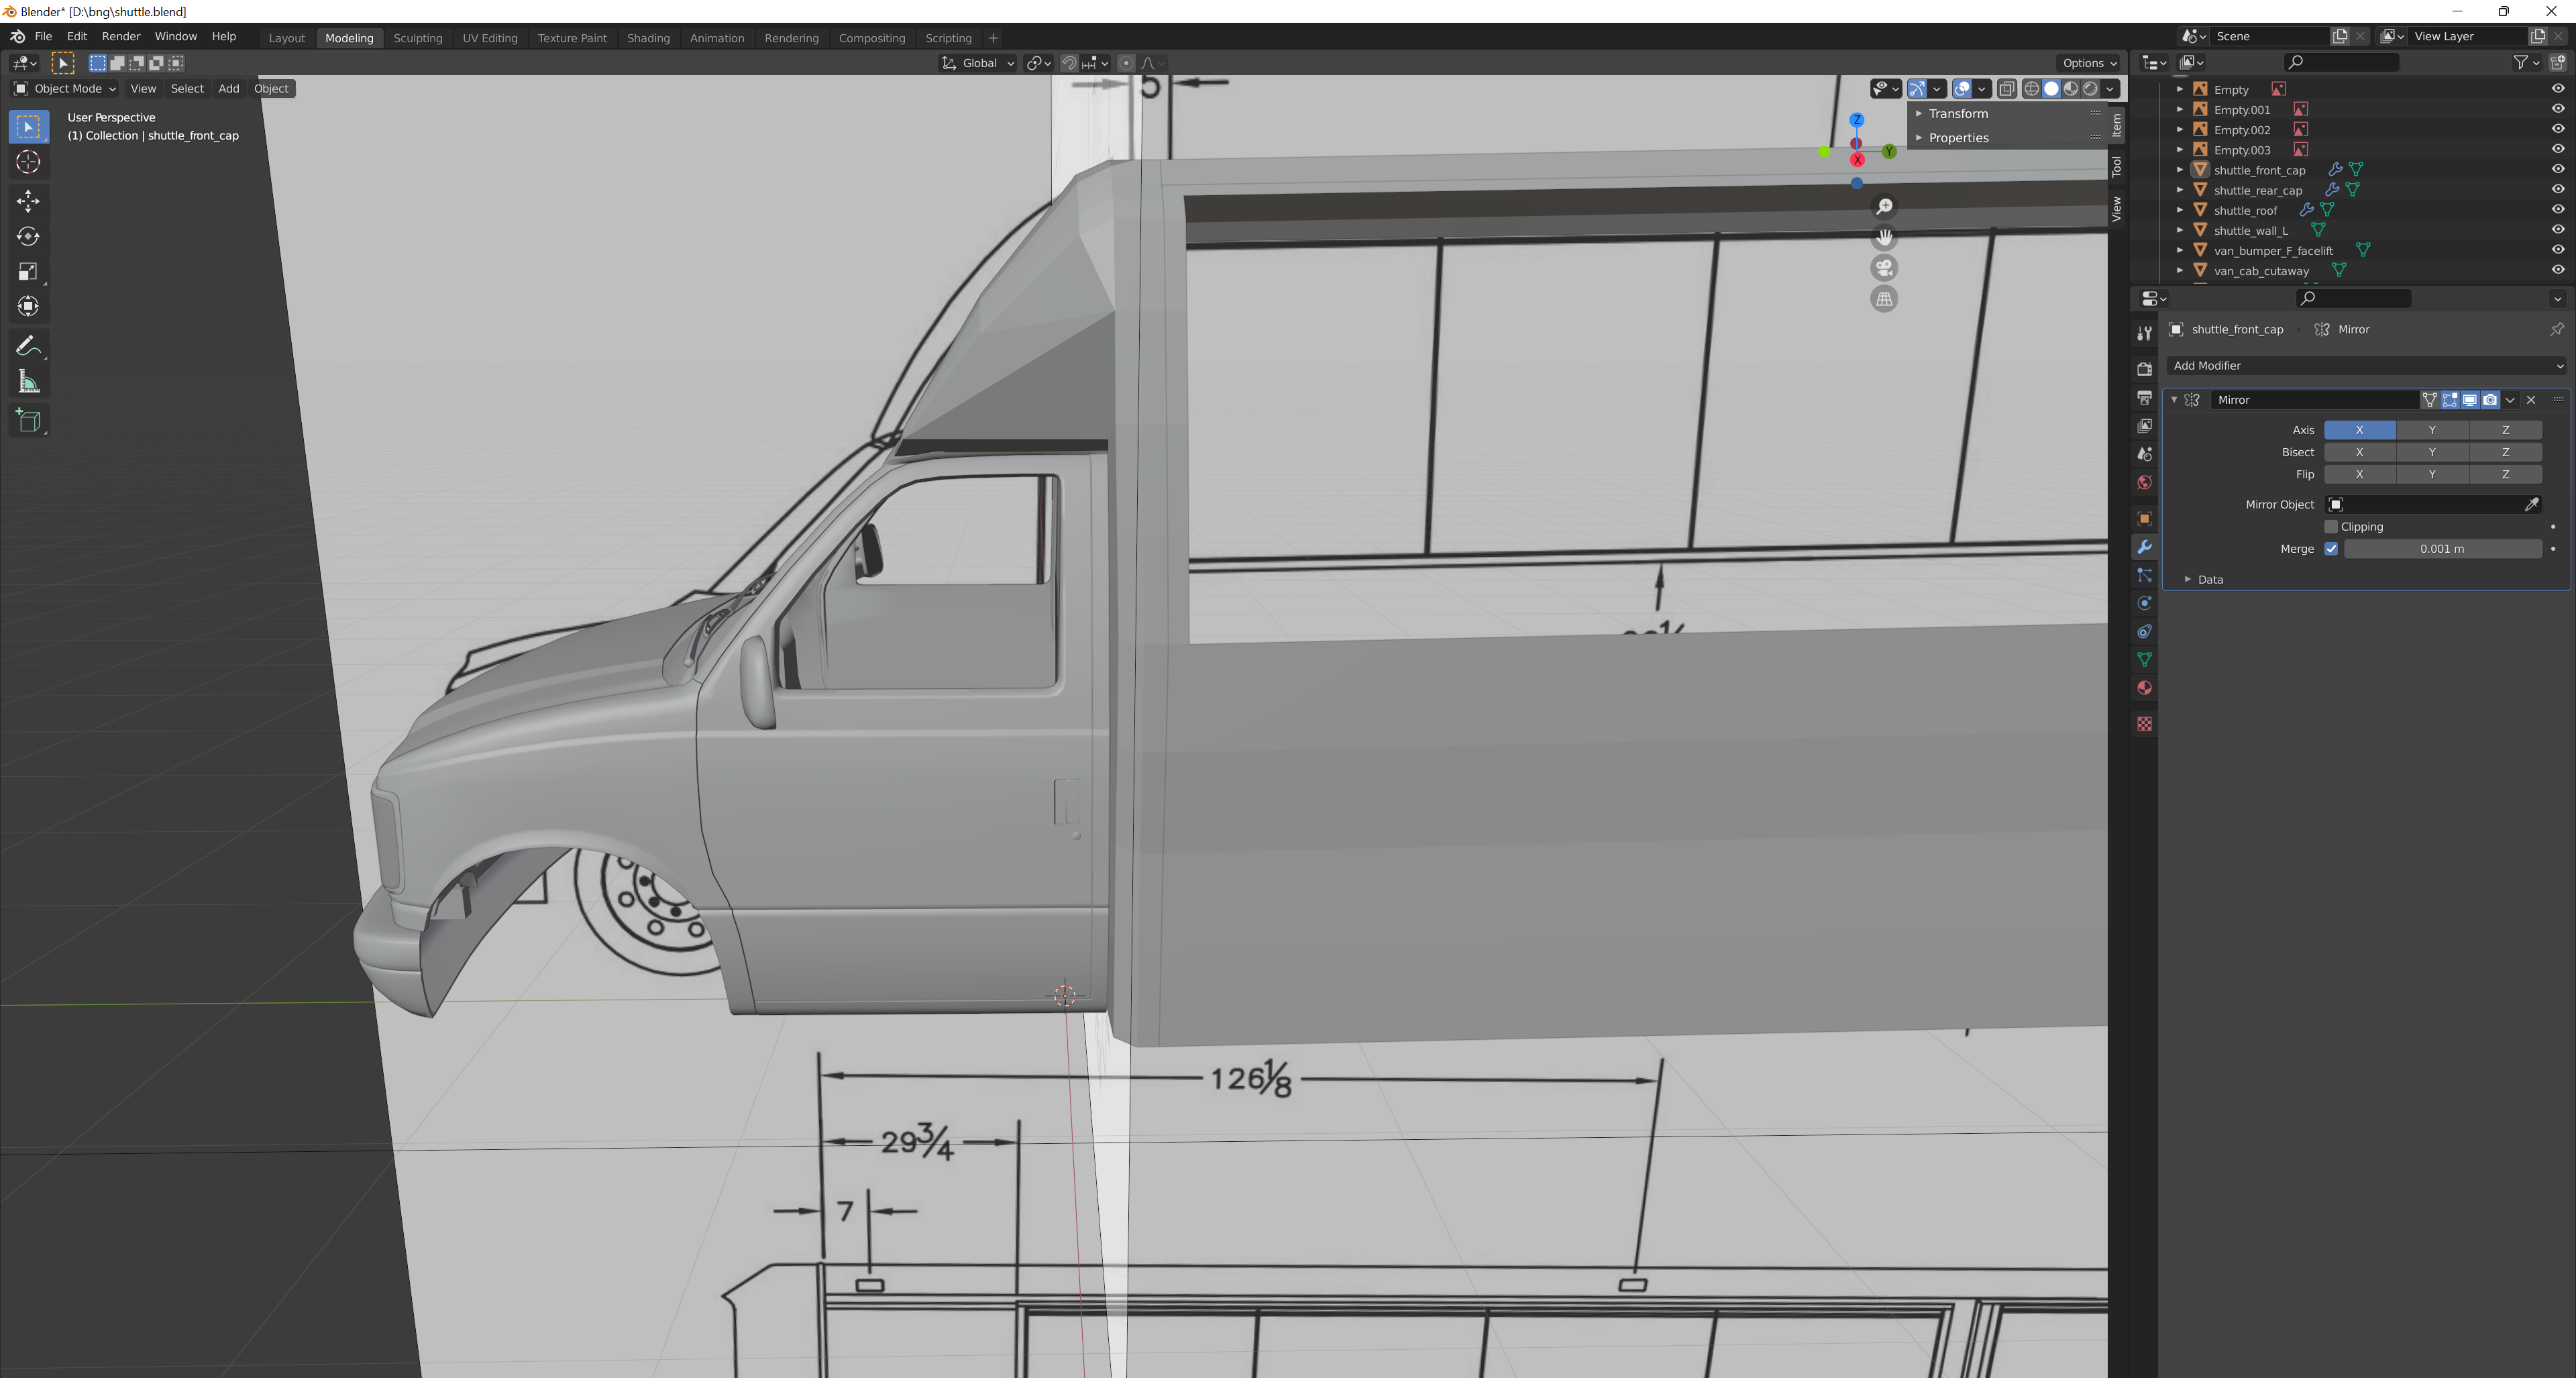Open the Object Mode dropdown
2576x1378 pixels.
(x=65, y=89)
